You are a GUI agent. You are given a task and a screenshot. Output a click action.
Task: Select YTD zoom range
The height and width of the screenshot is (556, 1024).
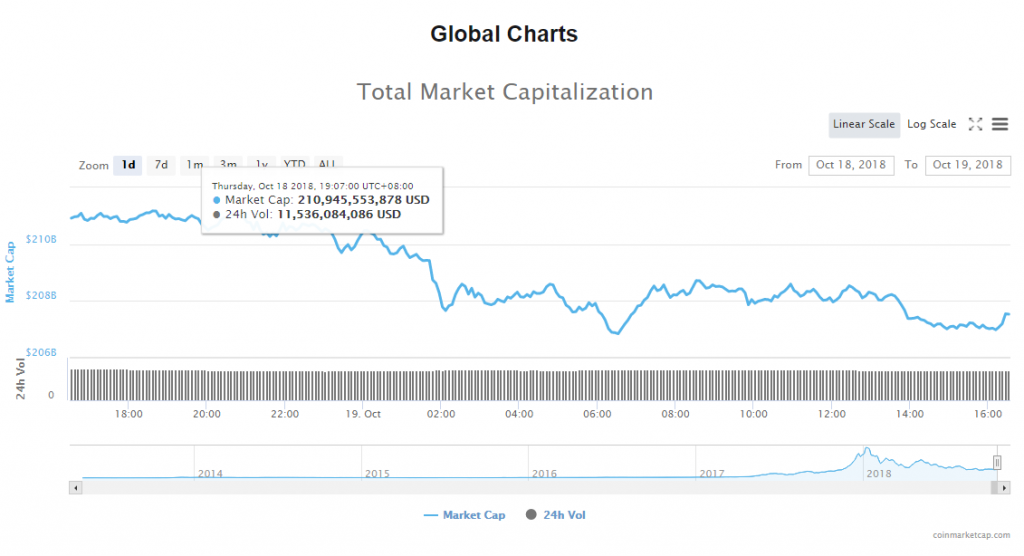click(294, 165)
